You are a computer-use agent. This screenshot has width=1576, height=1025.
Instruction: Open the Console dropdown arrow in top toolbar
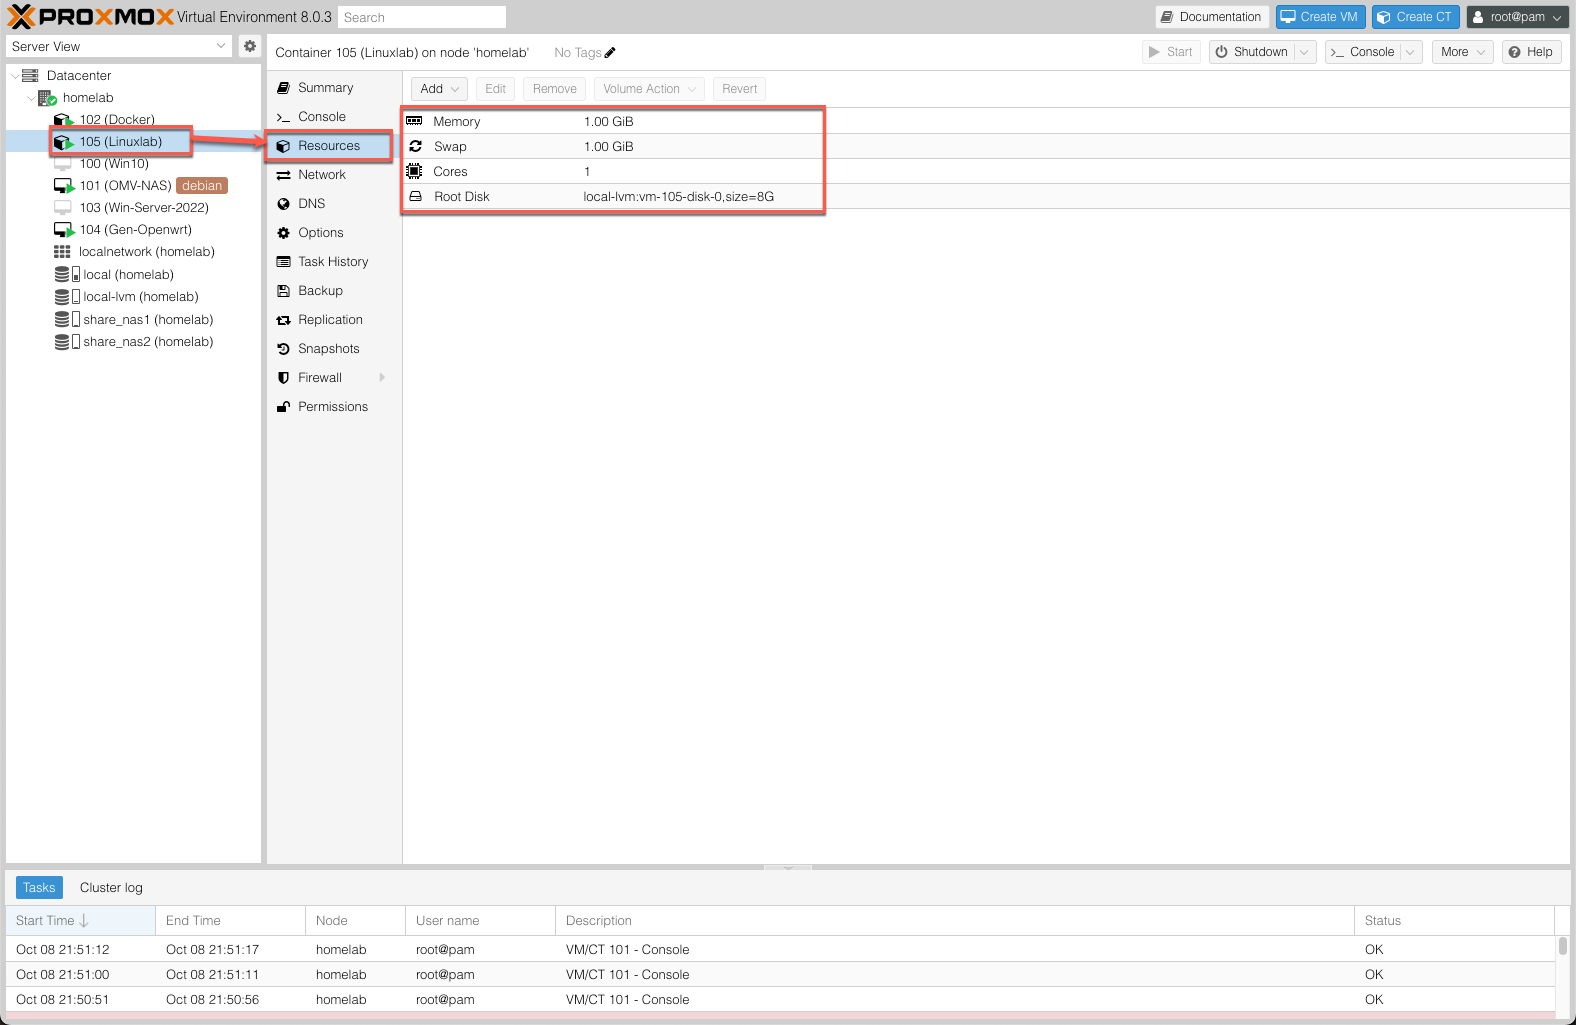tap(1410, 52)
